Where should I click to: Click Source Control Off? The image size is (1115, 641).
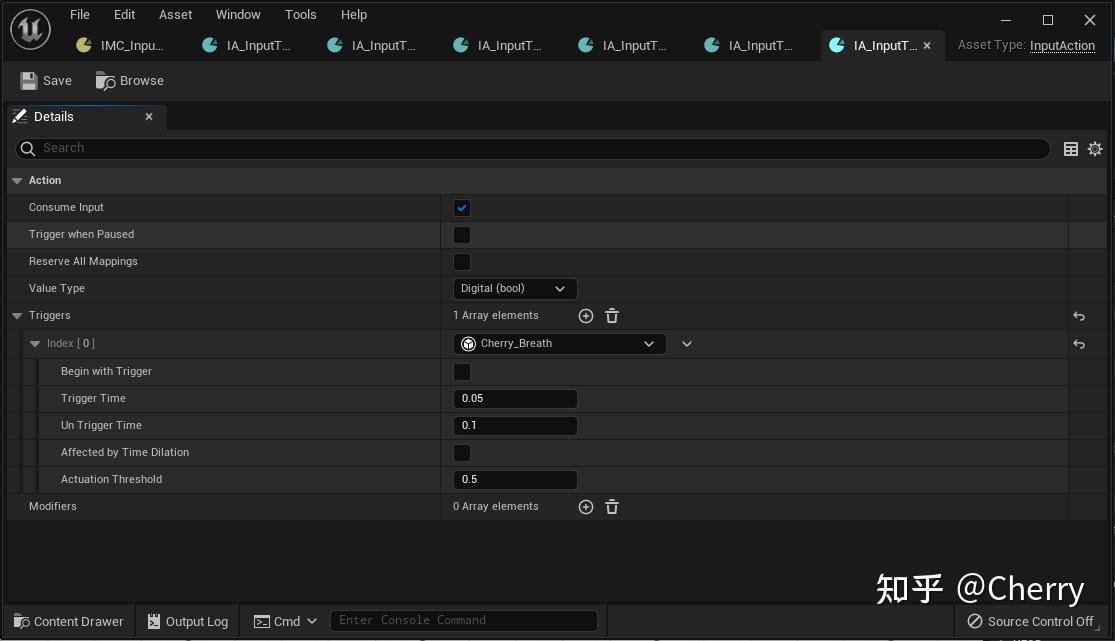(1031, 621)
